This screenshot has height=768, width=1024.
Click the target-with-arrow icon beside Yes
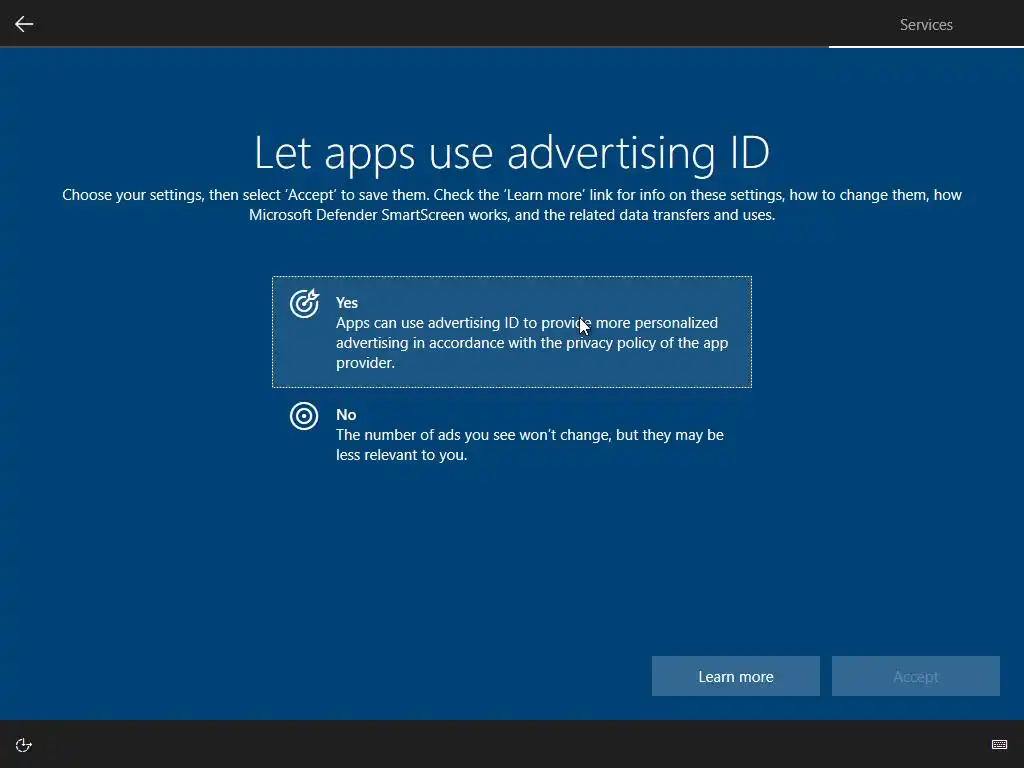304,304
